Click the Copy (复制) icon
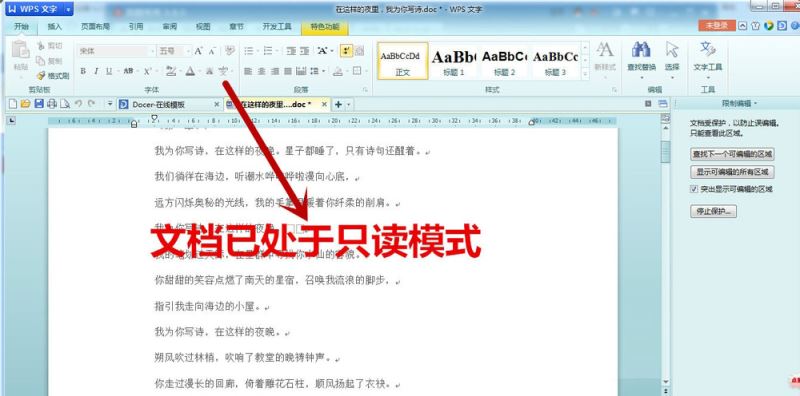 [40, 61]
